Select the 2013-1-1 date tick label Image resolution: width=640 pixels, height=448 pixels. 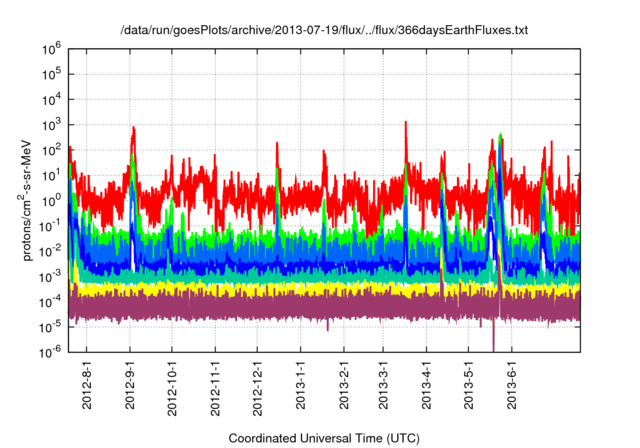pyautogui.click(x=300, y=386)
